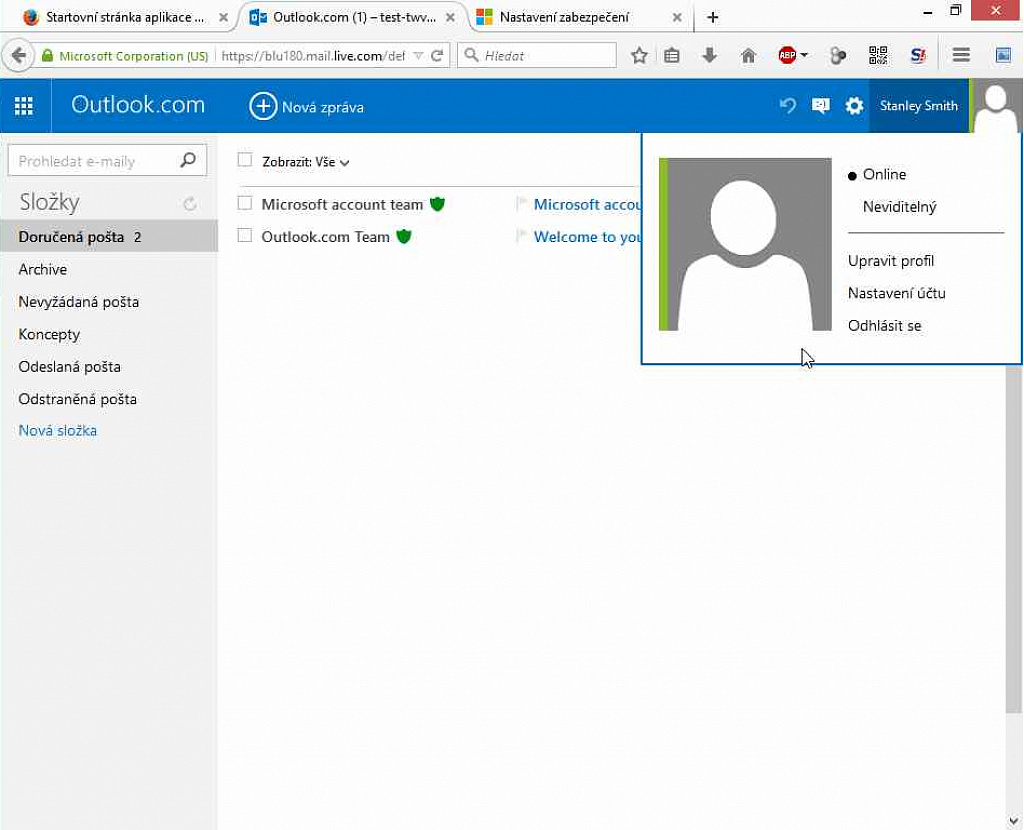The width and height of the screenshot is (1024, 830).
Task: Click the green padlock site identity icon
Action: (x=47, y=56)
